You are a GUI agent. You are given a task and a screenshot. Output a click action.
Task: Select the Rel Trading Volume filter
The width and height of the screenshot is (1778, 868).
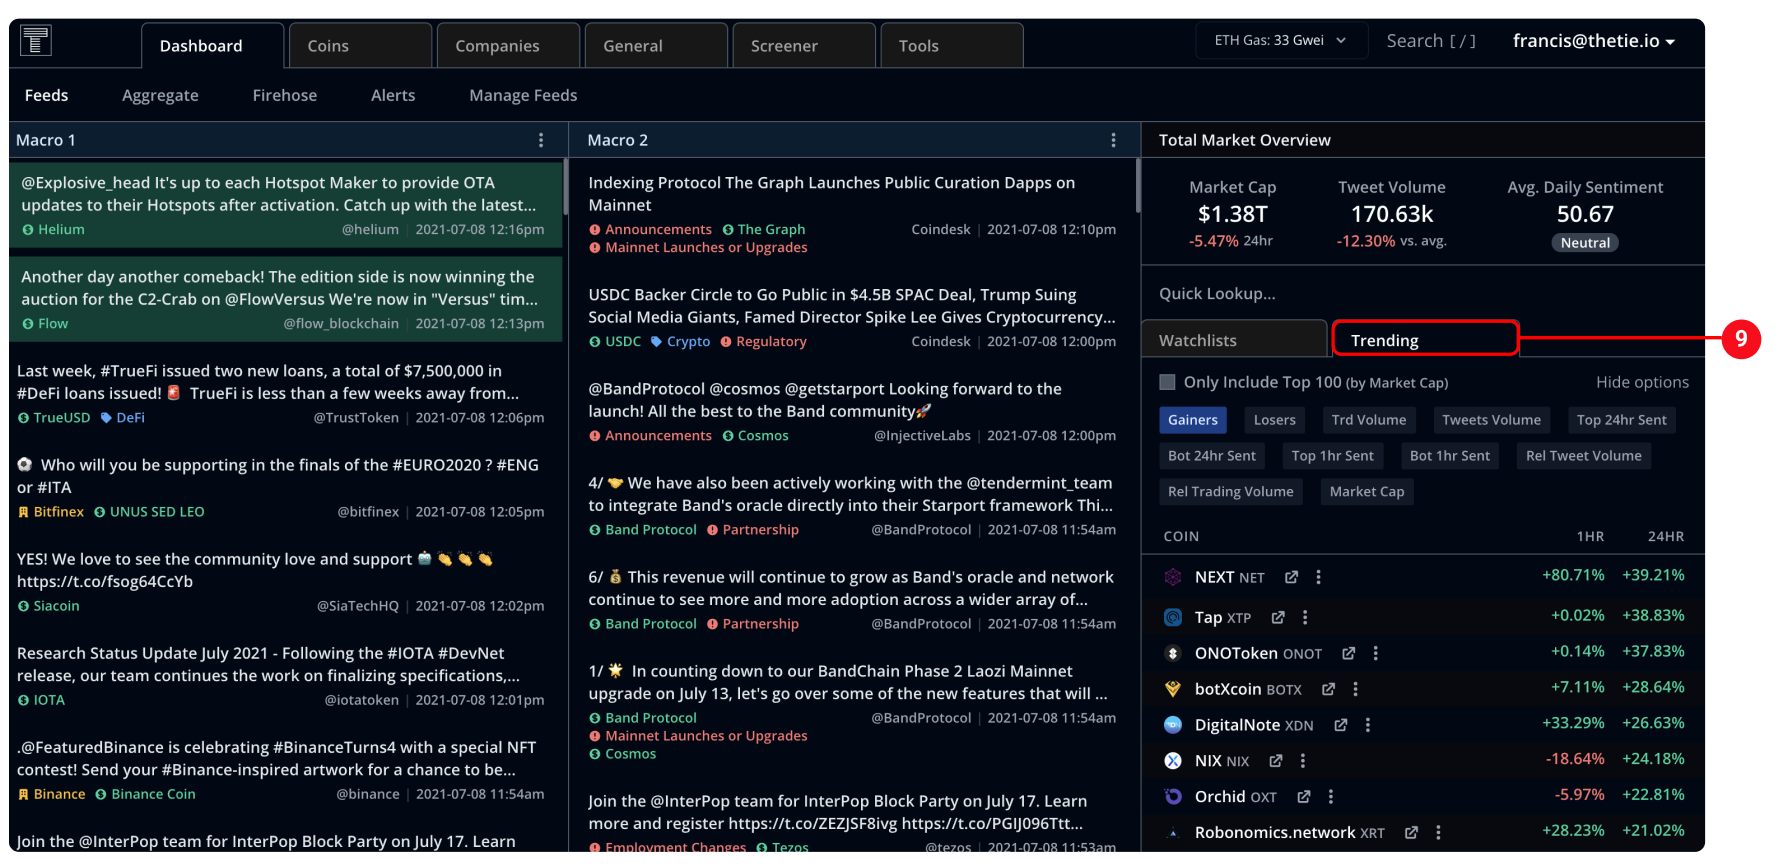tap(1230, 492)
